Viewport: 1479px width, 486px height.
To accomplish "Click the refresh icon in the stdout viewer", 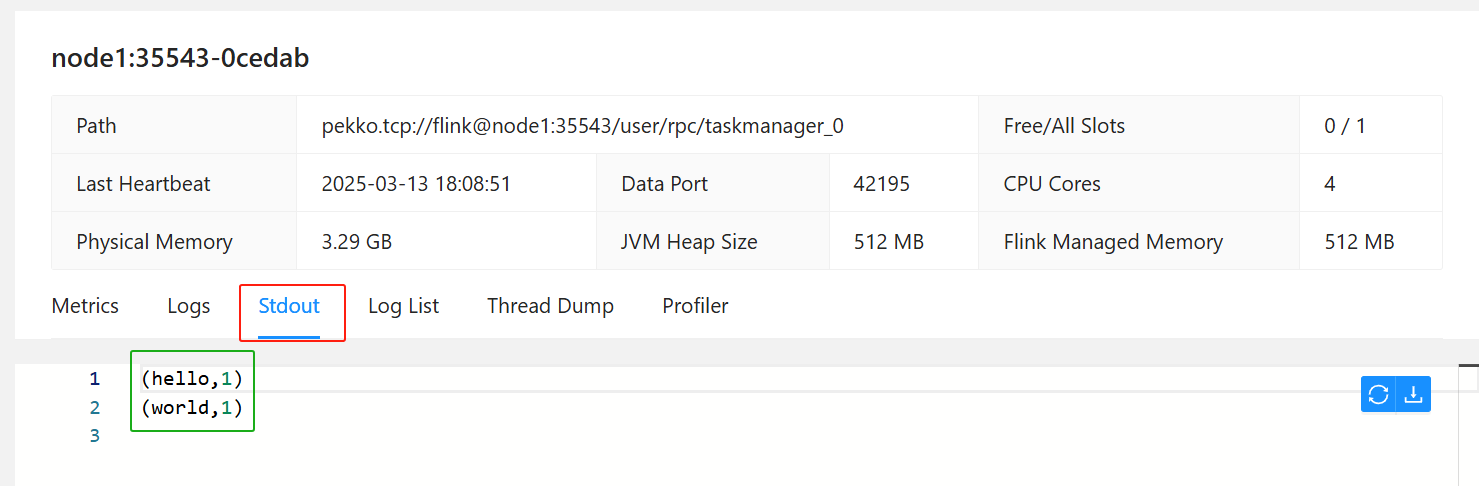I will click(1378, 394).
